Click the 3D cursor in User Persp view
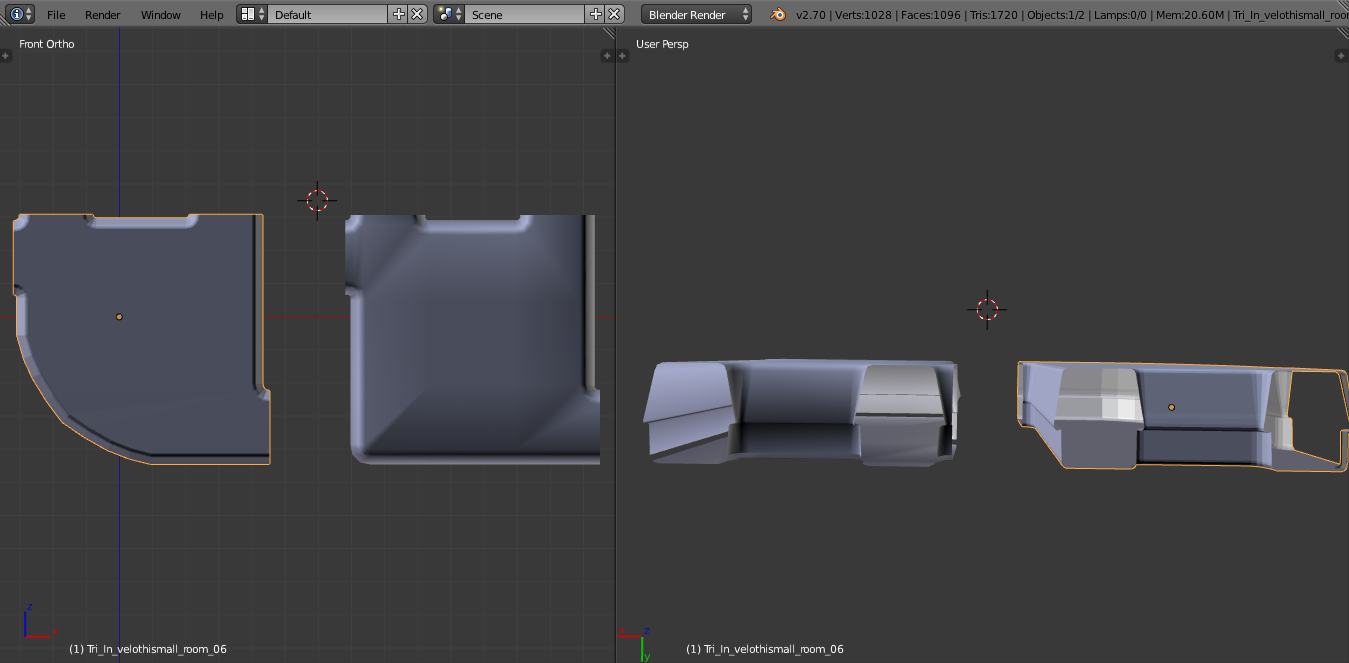Screen dimensions: 1349x663 pos(987,308)
